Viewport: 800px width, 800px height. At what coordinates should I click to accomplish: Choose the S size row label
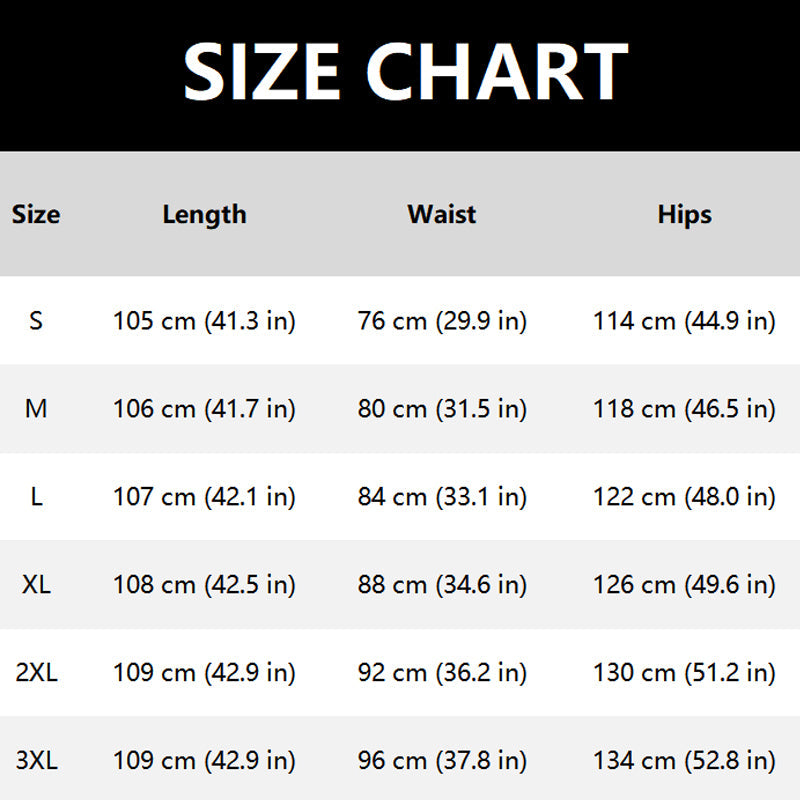tap(36, 321)
